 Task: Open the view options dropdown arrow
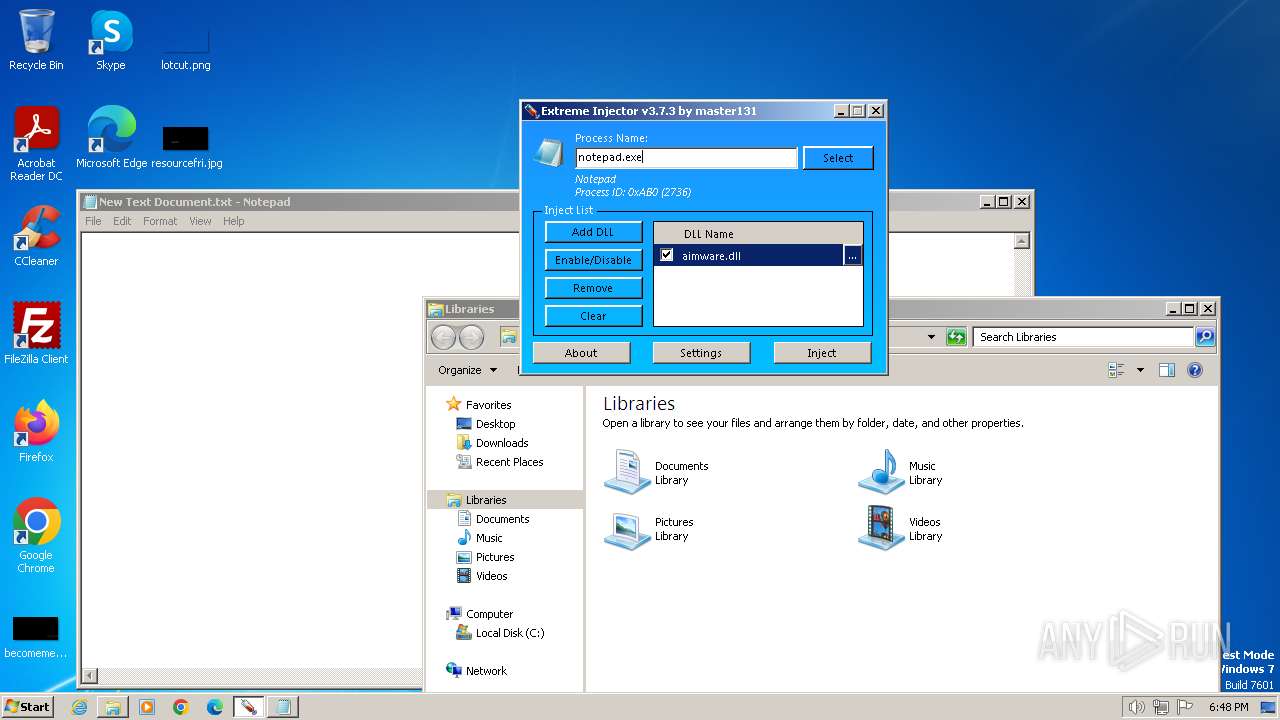click(x=1140, y=370)
